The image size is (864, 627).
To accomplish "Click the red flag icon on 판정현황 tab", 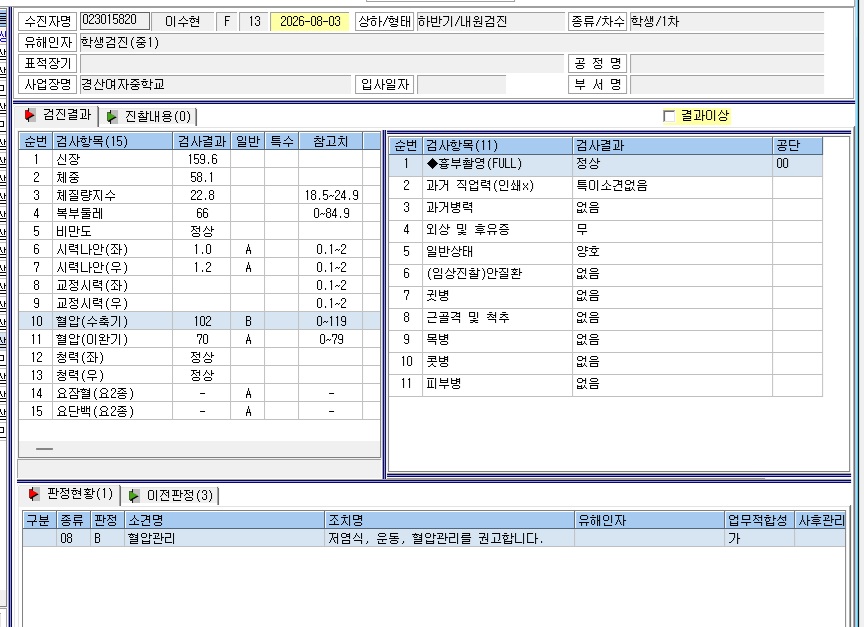I will [34, 494].
